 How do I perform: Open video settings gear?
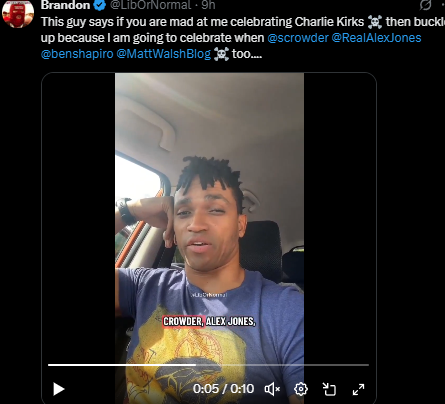coord(301,389)
